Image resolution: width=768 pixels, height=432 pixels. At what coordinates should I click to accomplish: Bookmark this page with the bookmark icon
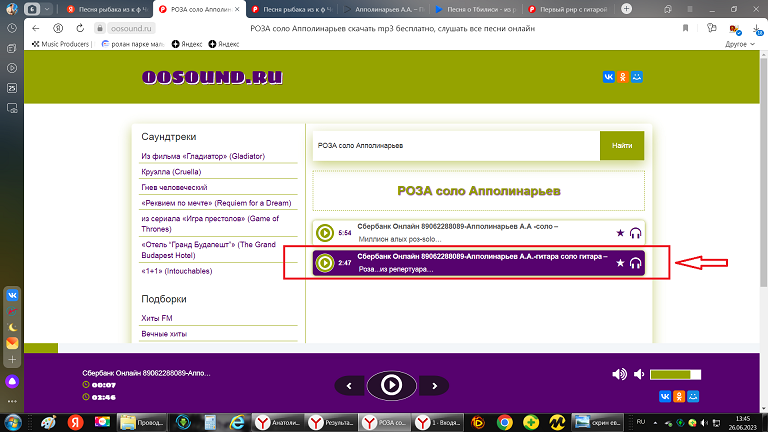tap(685, 28)
